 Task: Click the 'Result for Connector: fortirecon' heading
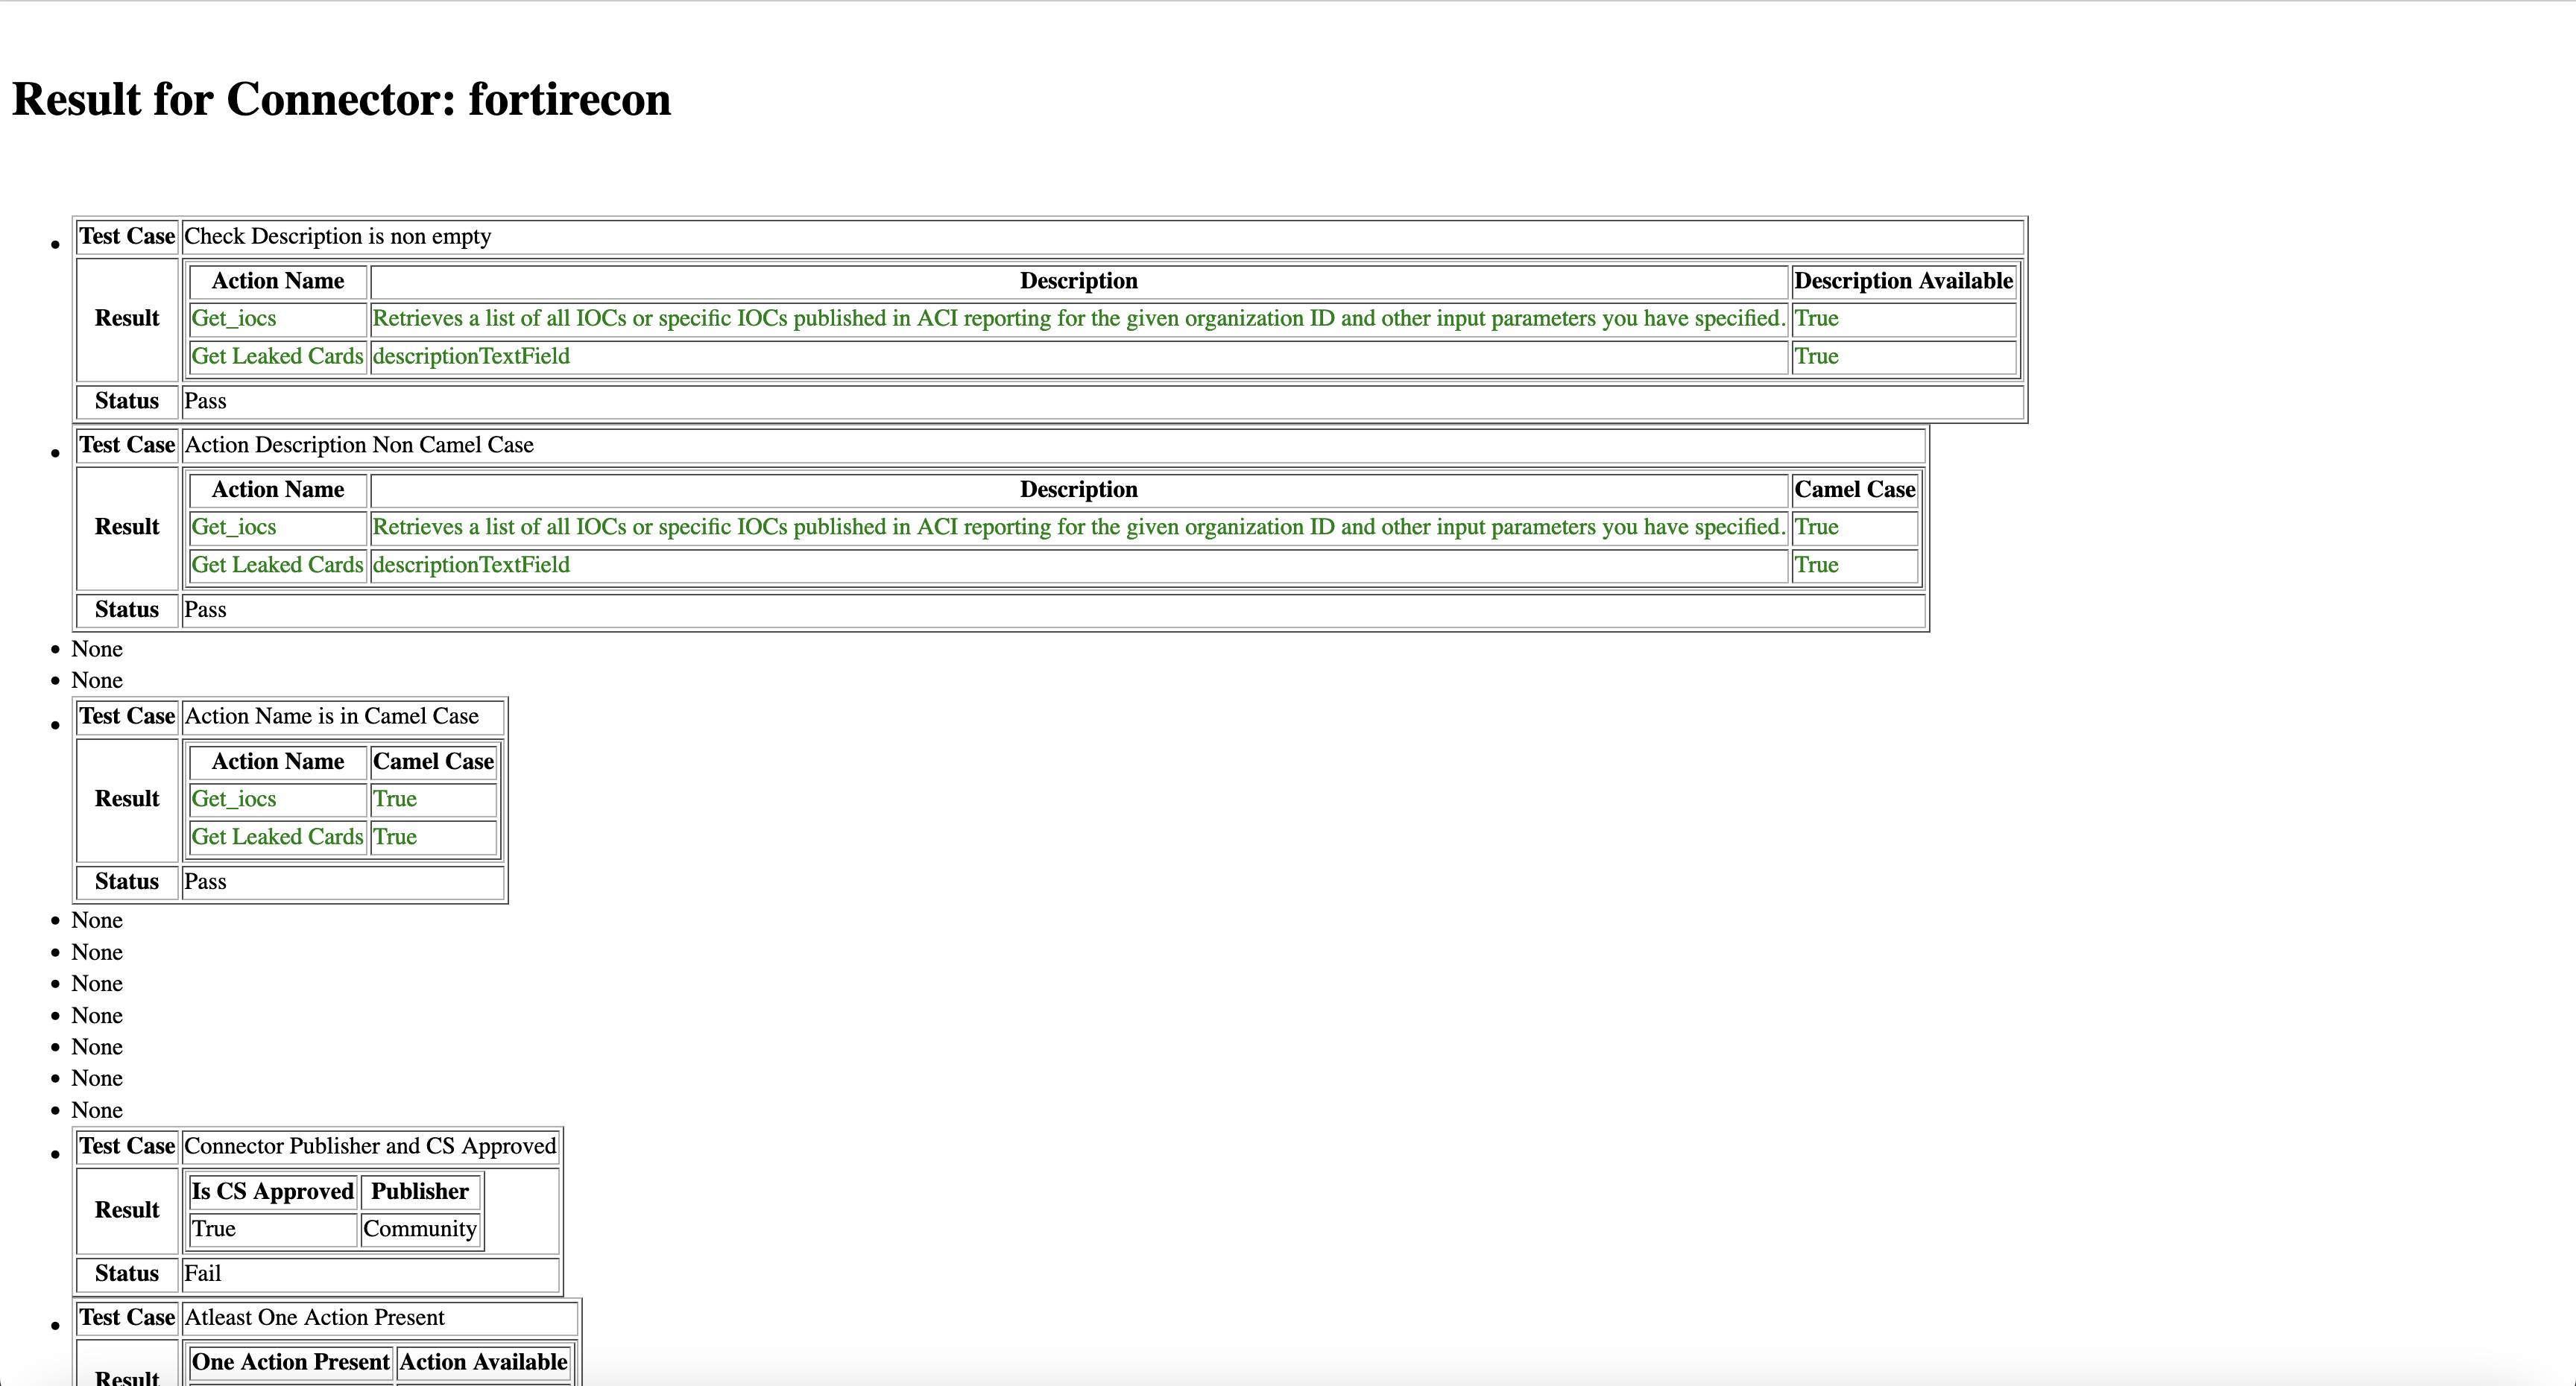(341, 99)
